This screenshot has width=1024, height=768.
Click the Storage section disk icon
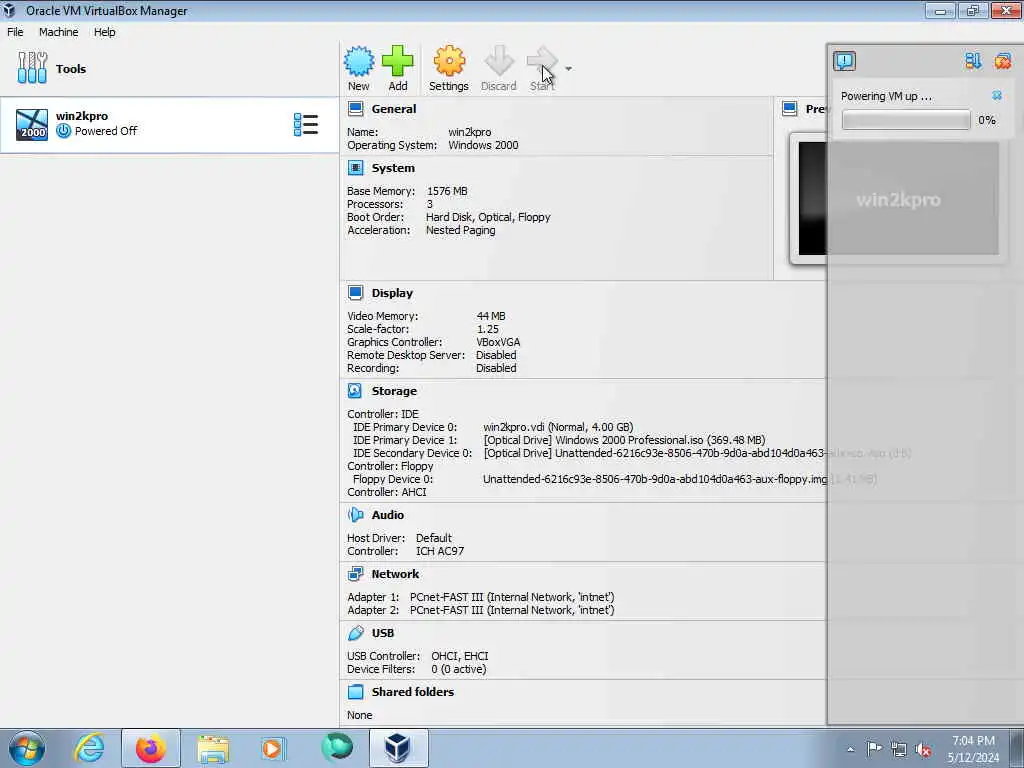pos(355,391)
